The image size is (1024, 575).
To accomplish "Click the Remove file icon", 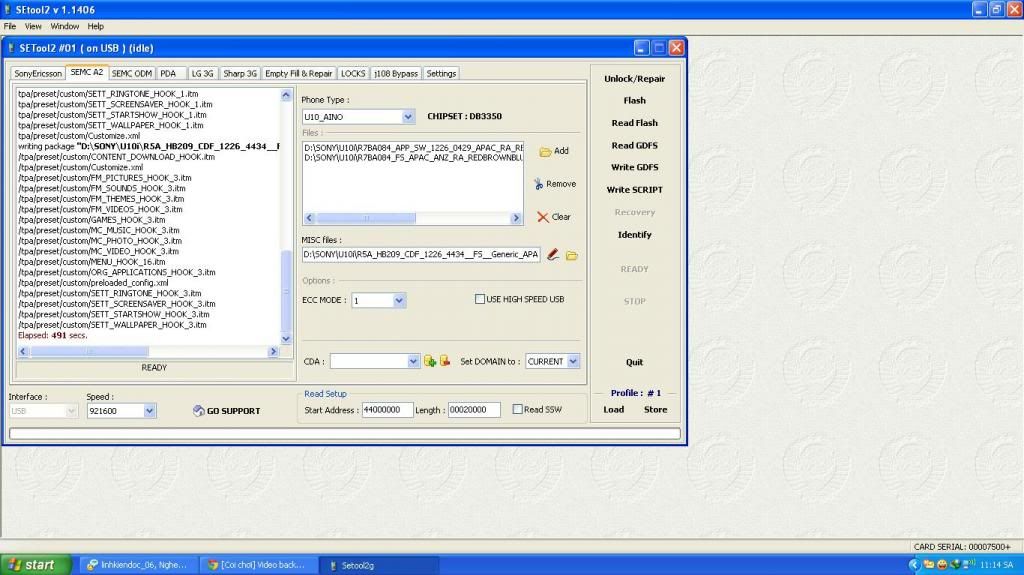I will (x=539, y=184).
